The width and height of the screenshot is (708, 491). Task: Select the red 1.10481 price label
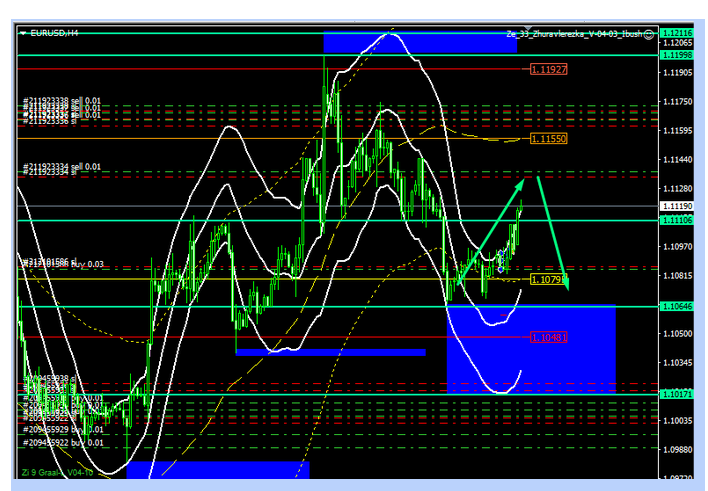point(548,337)
